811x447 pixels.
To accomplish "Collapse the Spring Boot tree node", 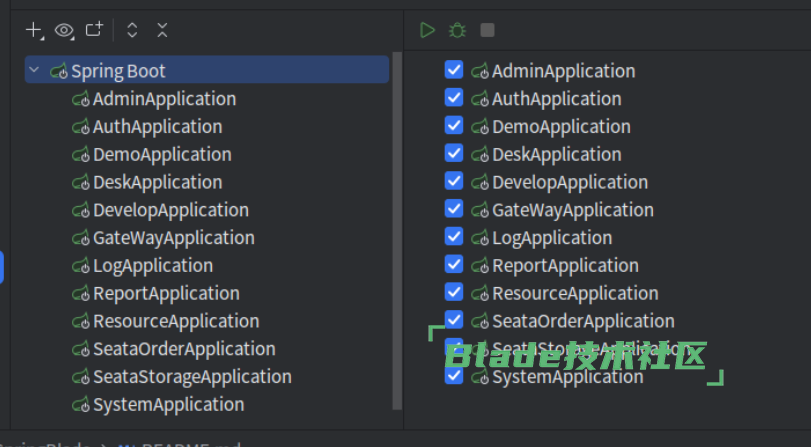I will click(x=34, y=69).
